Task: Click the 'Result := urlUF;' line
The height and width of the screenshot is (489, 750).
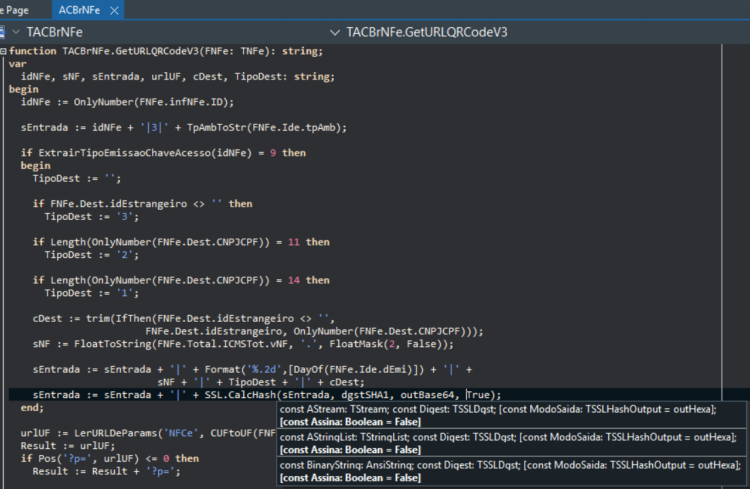Action: 67,446
